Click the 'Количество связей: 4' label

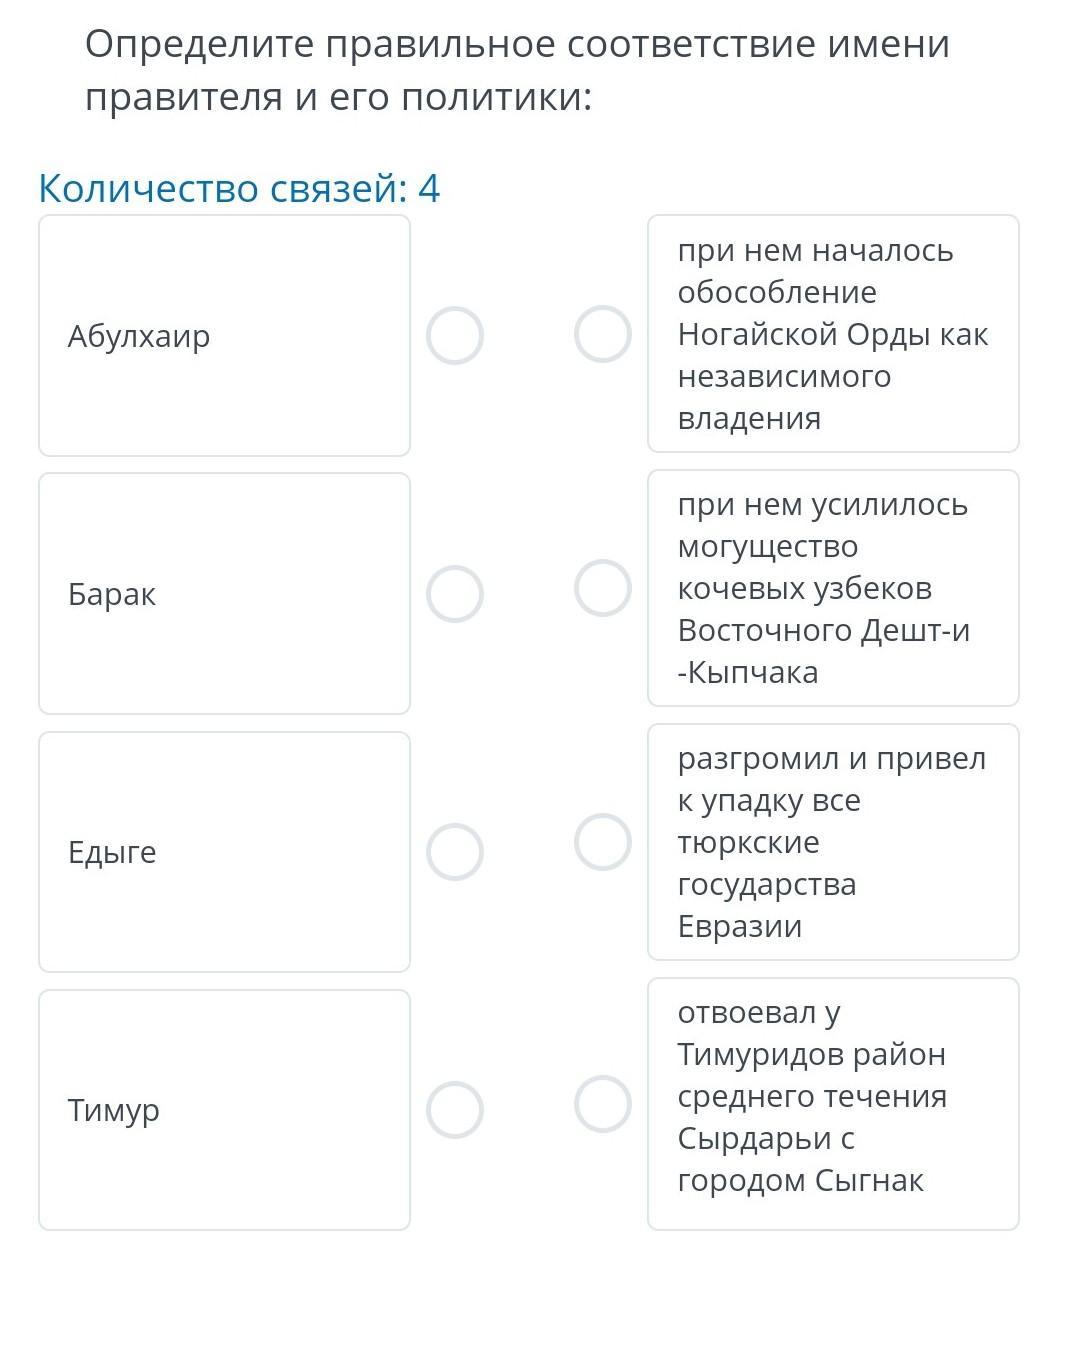[239, 188]
